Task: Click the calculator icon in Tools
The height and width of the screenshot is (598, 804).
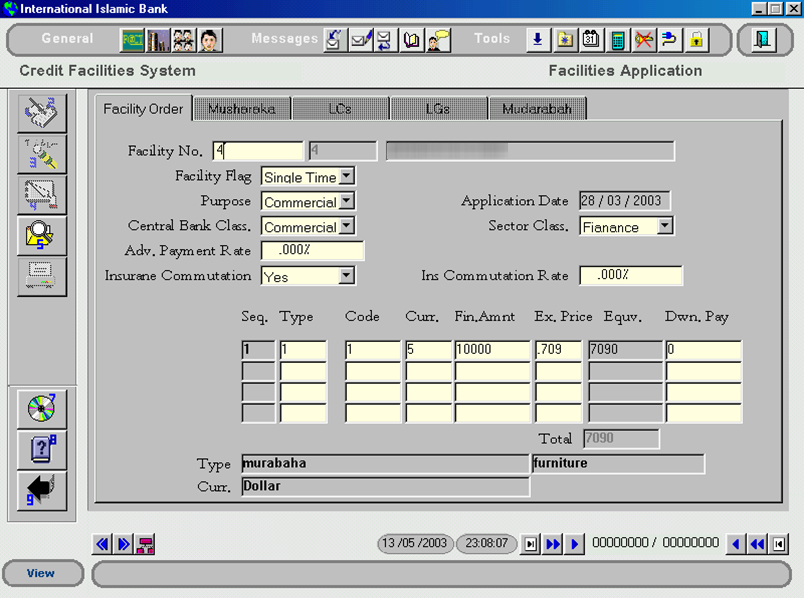Action: point(617,40)
